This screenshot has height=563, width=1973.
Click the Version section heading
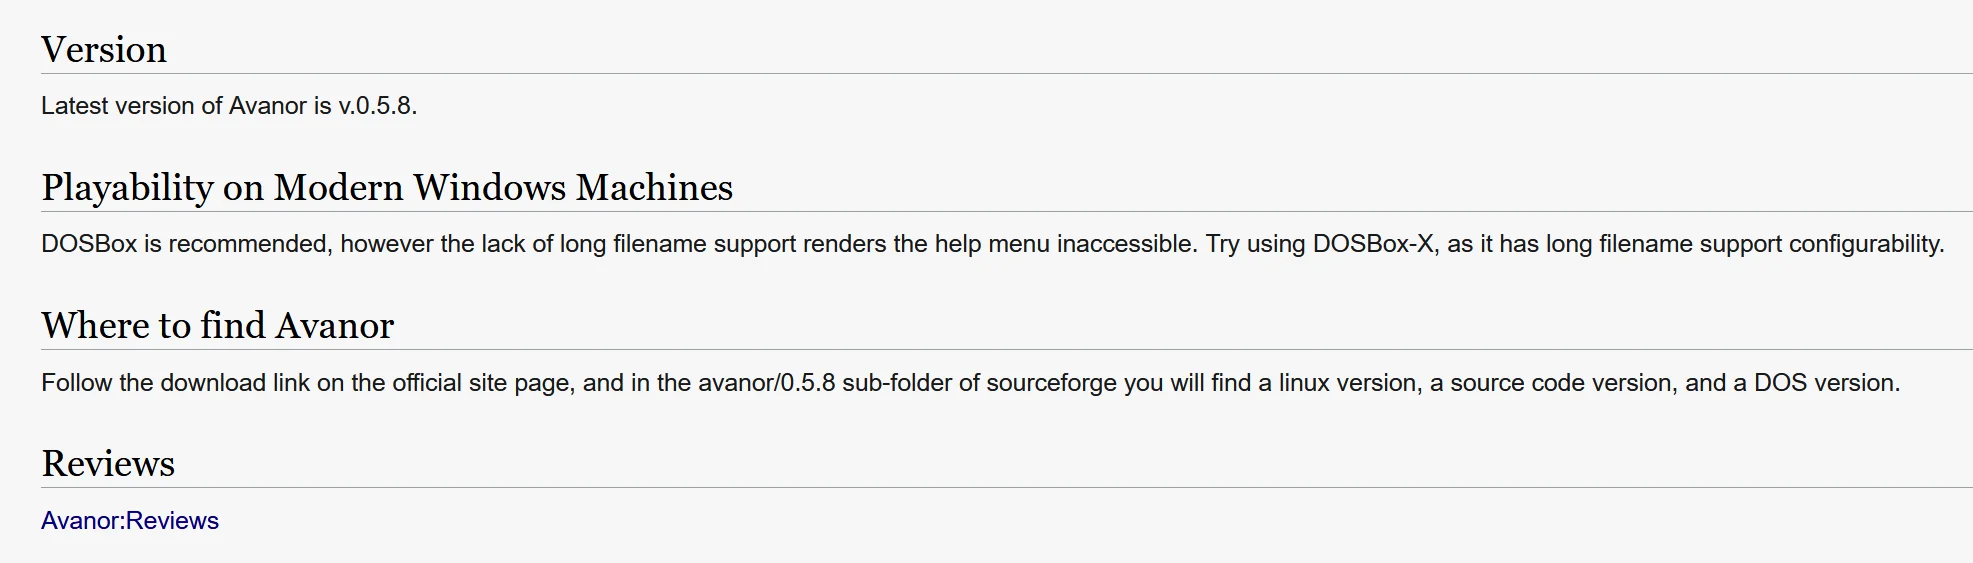point(104,50)
